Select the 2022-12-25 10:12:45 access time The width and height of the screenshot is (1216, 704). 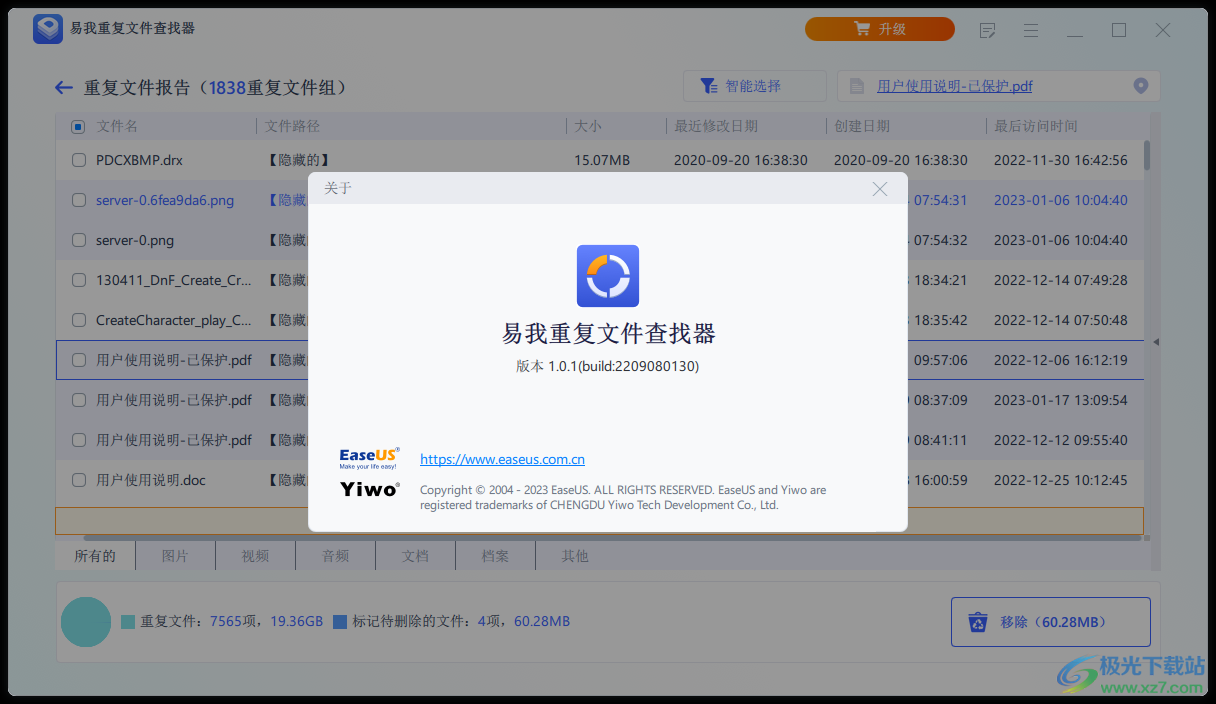coord(1061,480)
